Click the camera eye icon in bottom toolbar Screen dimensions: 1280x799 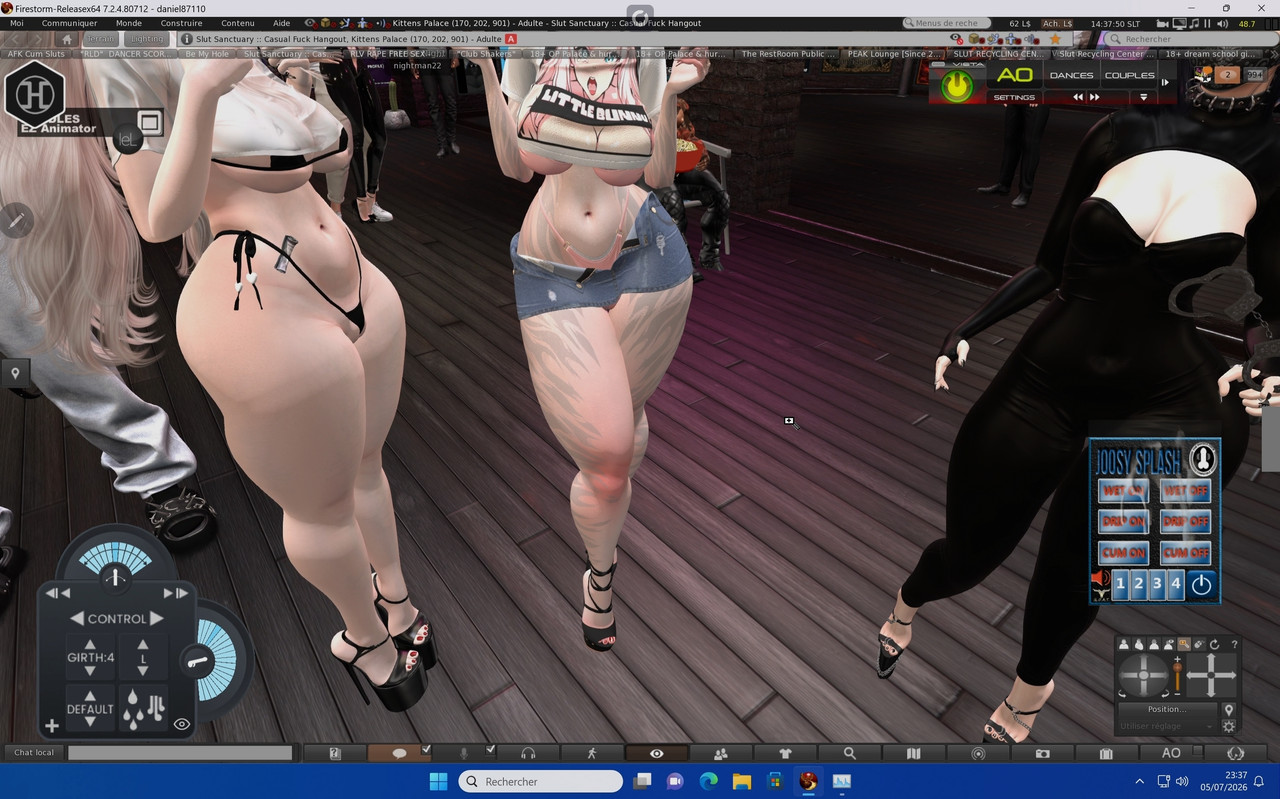click(656, 753)
